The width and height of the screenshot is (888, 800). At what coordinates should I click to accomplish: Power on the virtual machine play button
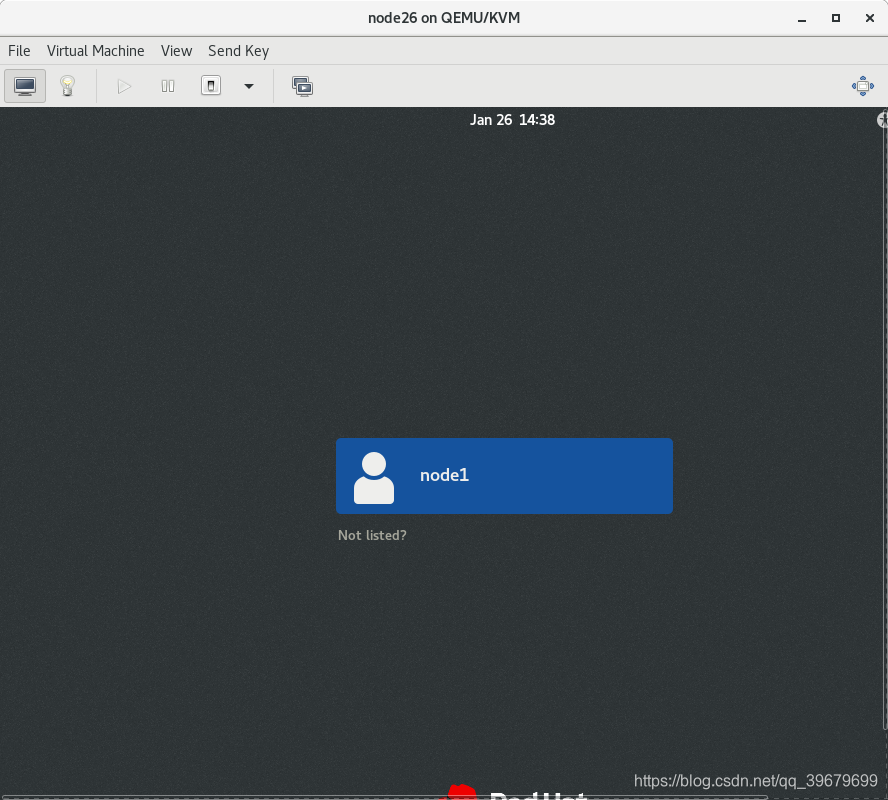pyautogui.click(x=124, y=86)
